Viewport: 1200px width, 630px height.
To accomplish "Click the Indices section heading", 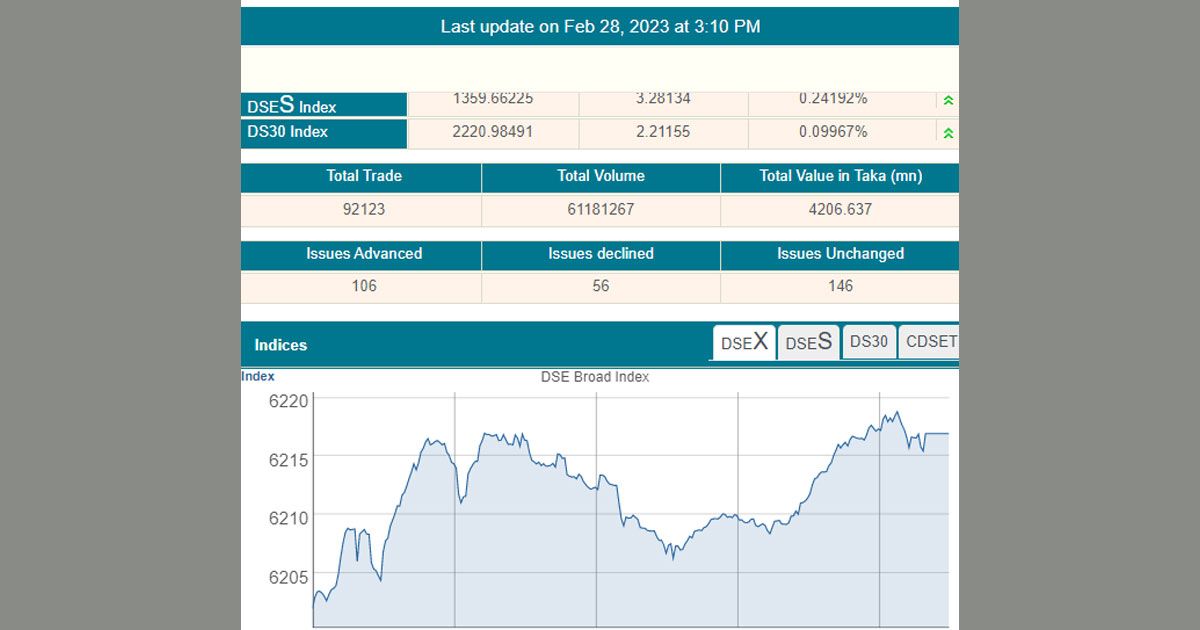I will click(281, 345).
